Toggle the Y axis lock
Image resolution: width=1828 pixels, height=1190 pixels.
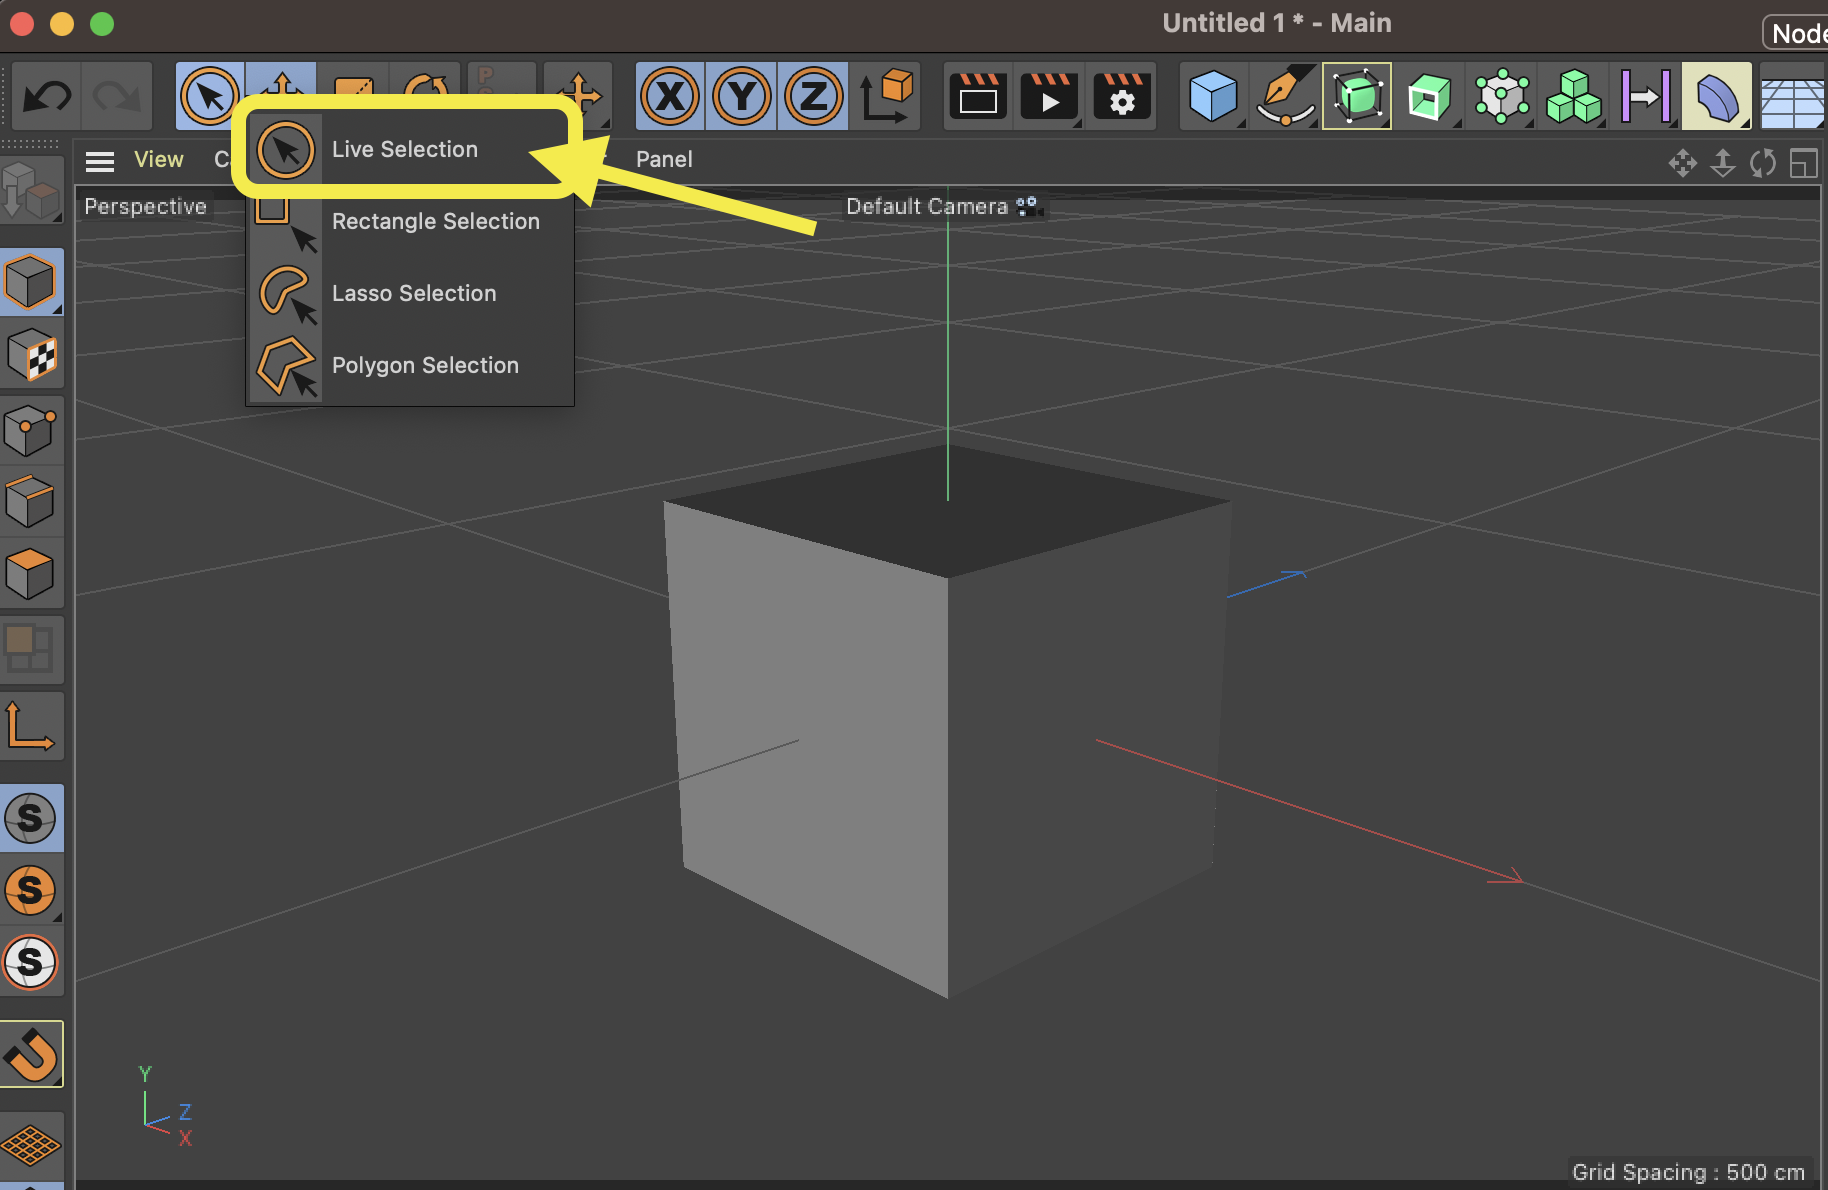[741, 96]
